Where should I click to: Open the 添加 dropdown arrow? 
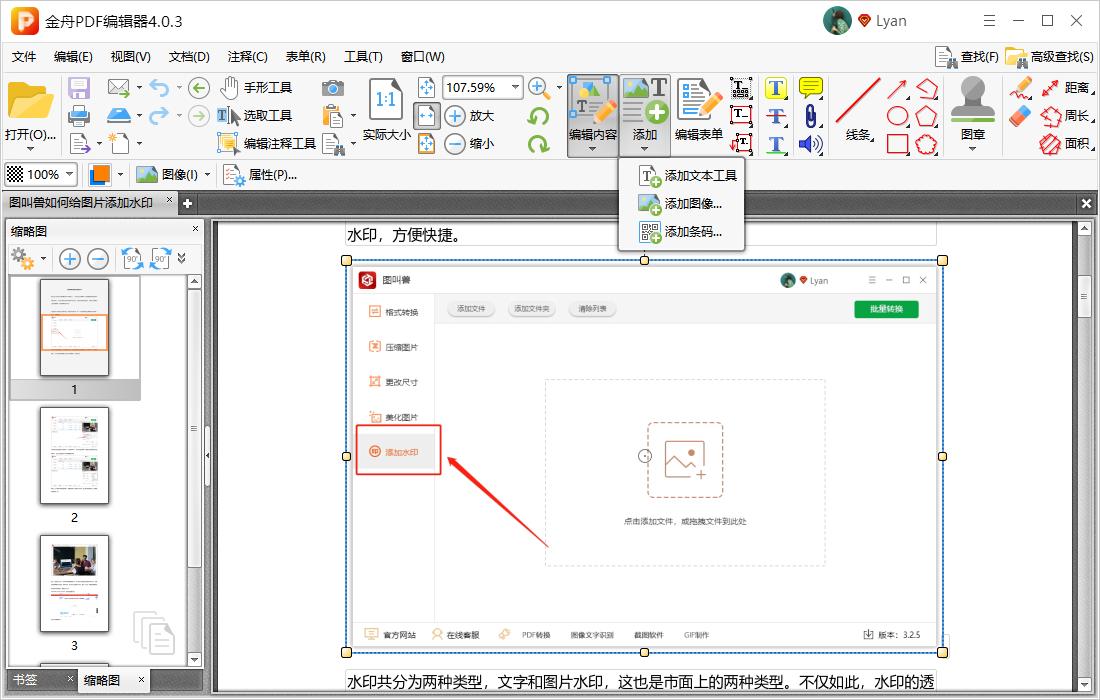click(x=645, y=148)
